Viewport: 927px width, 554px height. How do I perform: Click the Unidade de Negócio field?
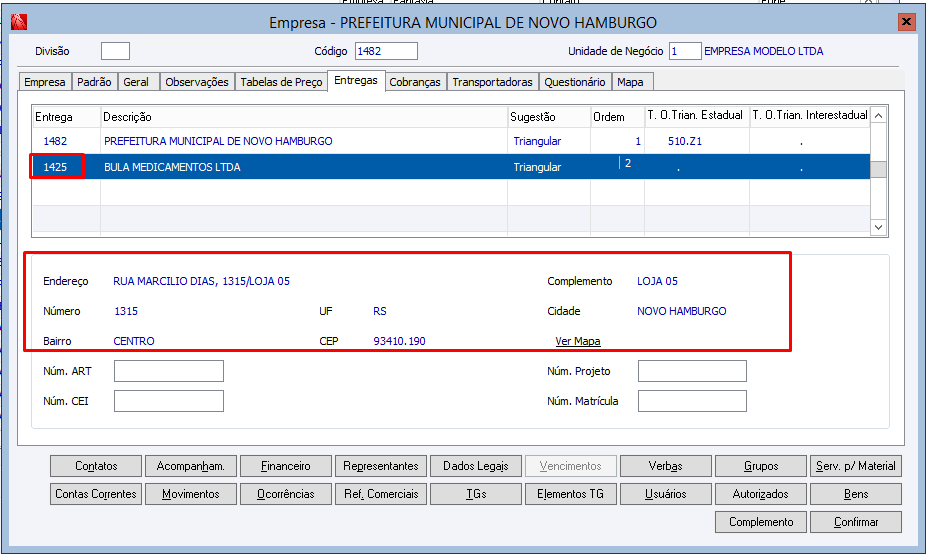[685, 51]
